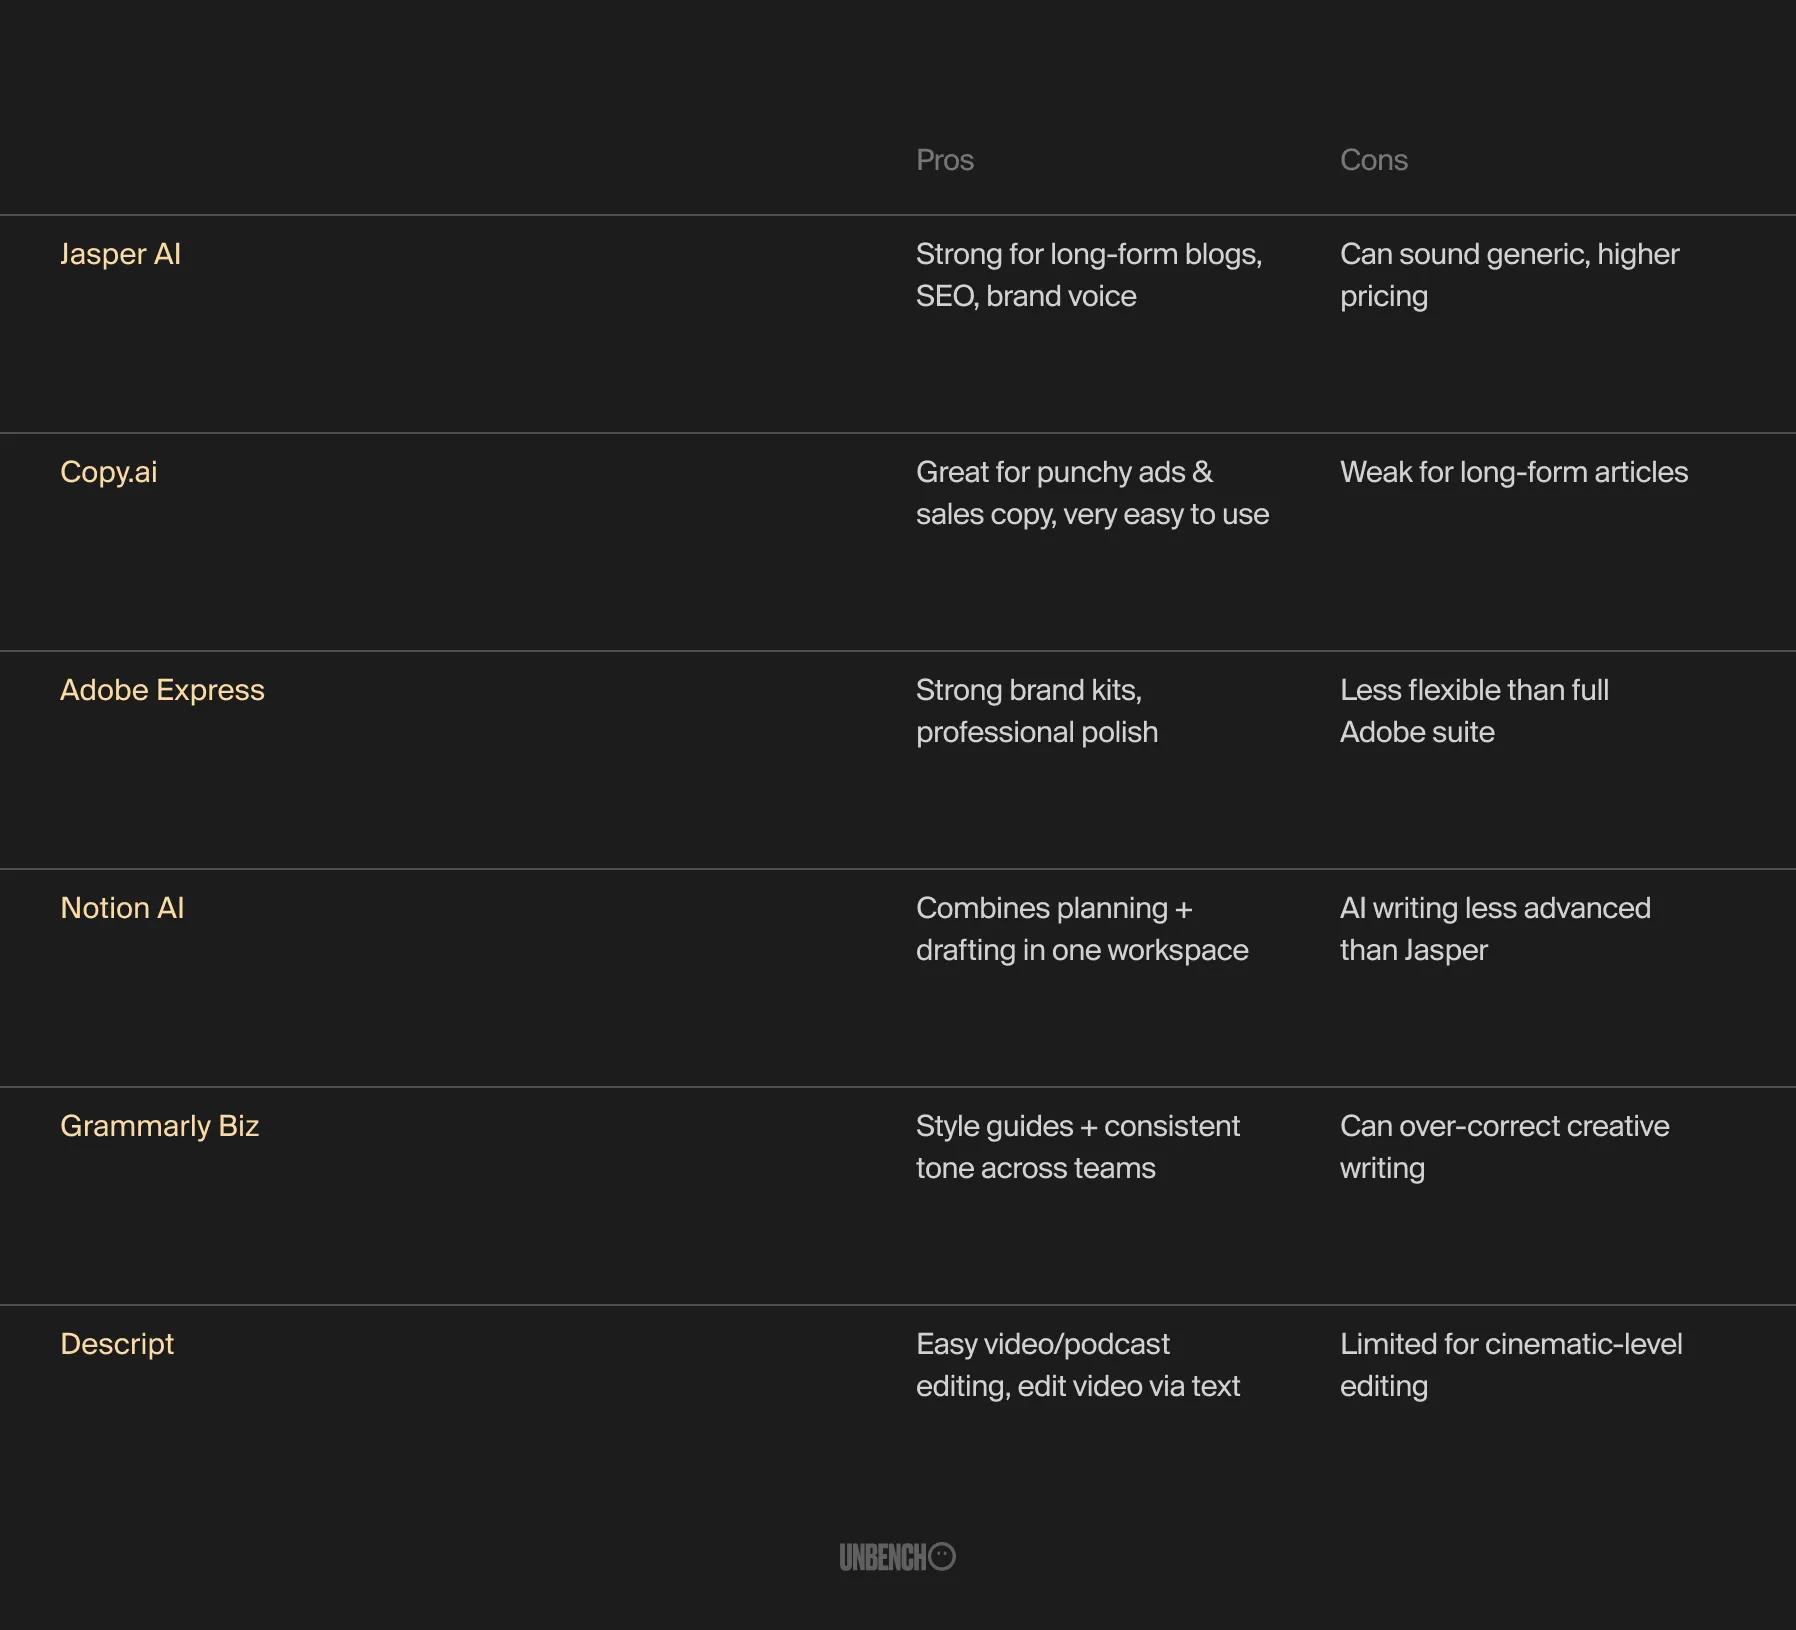Select 'Style guides + consistent tone across teams'
Screen dimensions: 1796x1630
tap(1078, 1147)
